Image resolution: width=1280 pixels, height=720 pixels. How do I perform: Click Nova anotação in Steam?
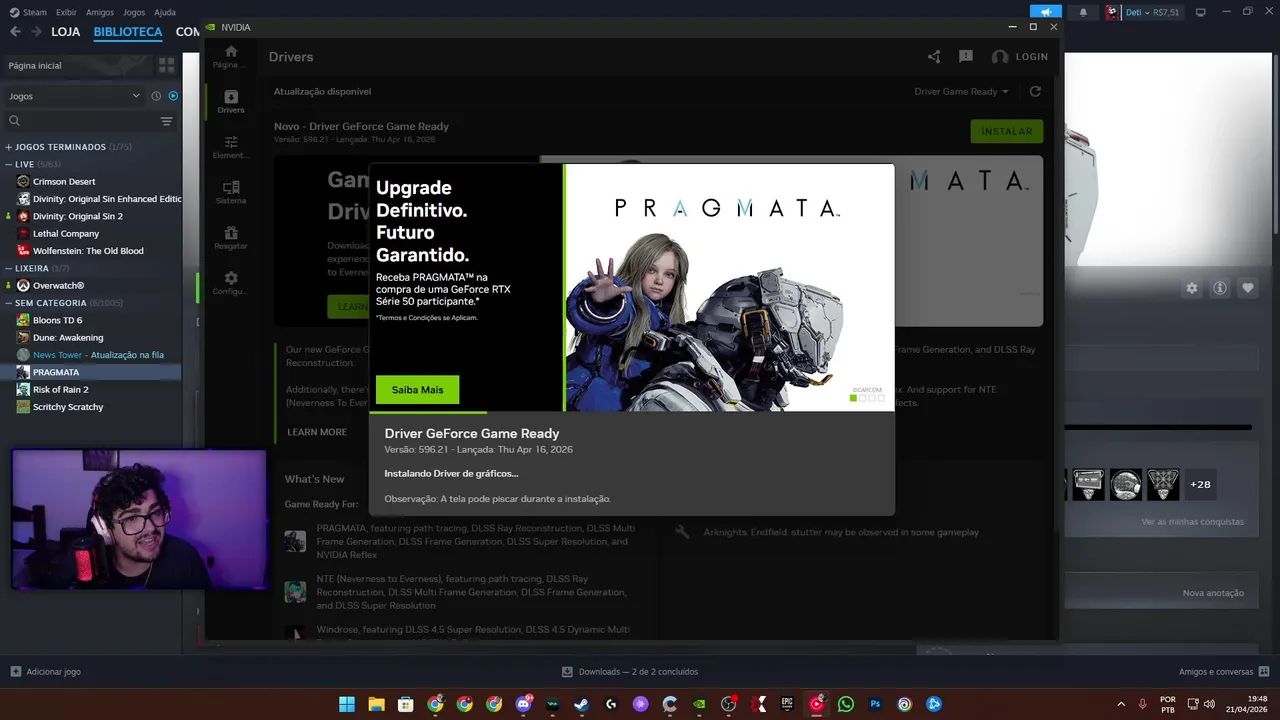click(x=1213, y=593)
